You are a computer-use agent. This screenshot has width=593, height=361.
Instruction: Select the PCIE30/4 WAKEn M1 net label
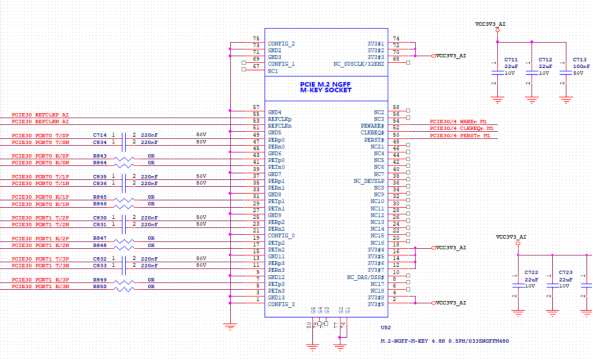458,122
